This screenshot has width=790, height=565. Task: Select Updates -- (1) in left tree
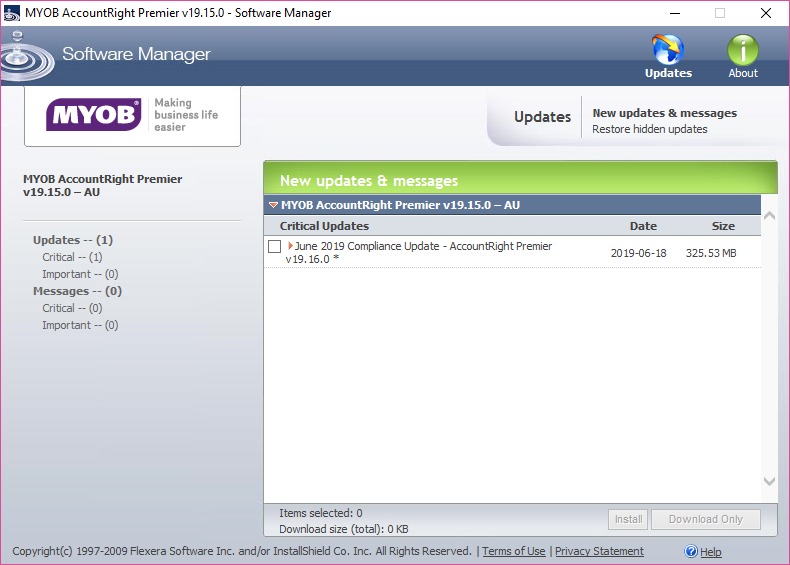(x=73, y=240)
